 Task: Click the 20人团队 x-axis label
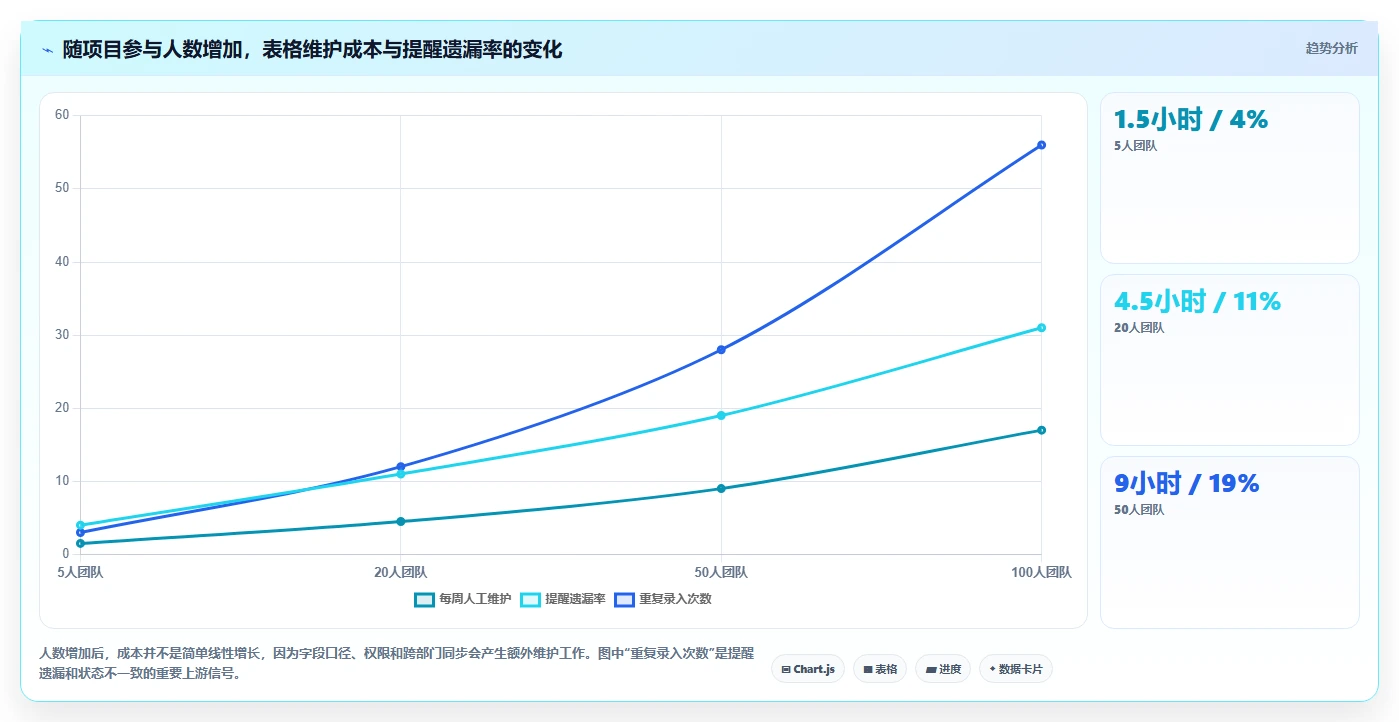(x=401, y=573)
